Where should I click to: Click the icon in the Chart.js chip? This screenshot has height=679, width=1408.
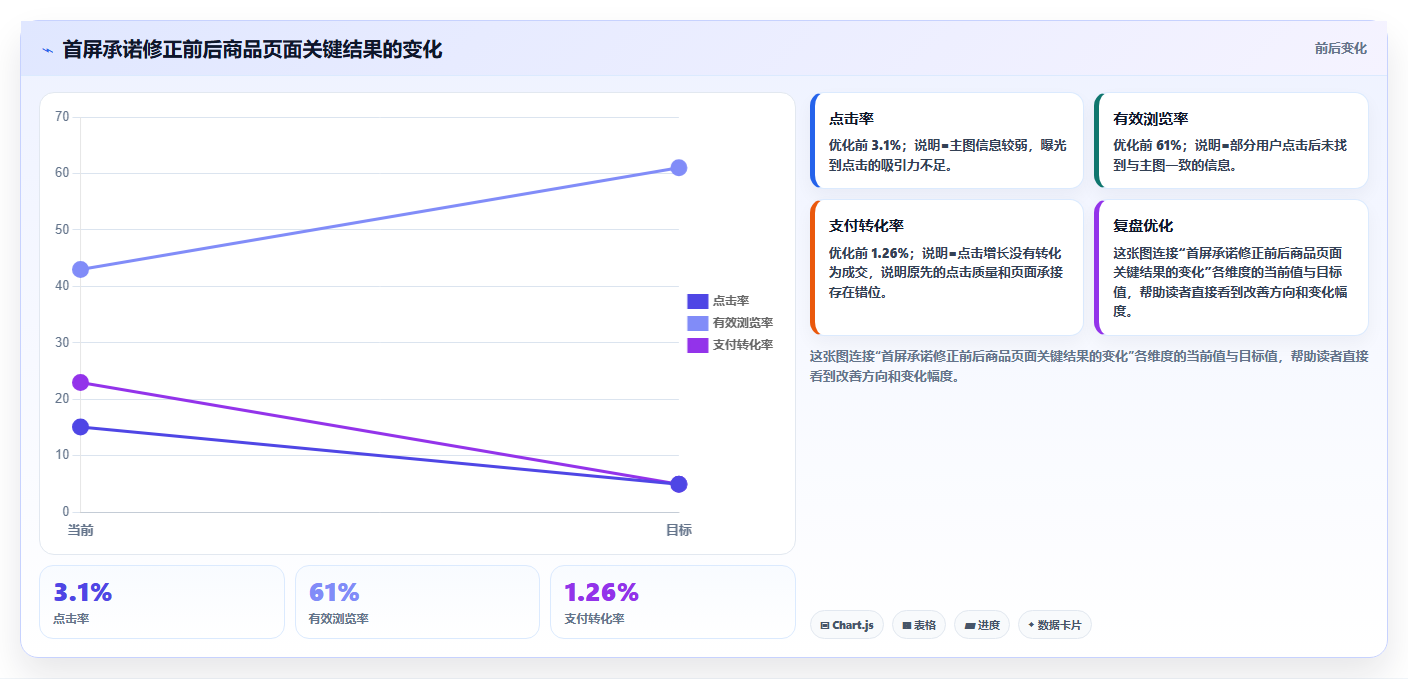[x=824, y=625]
